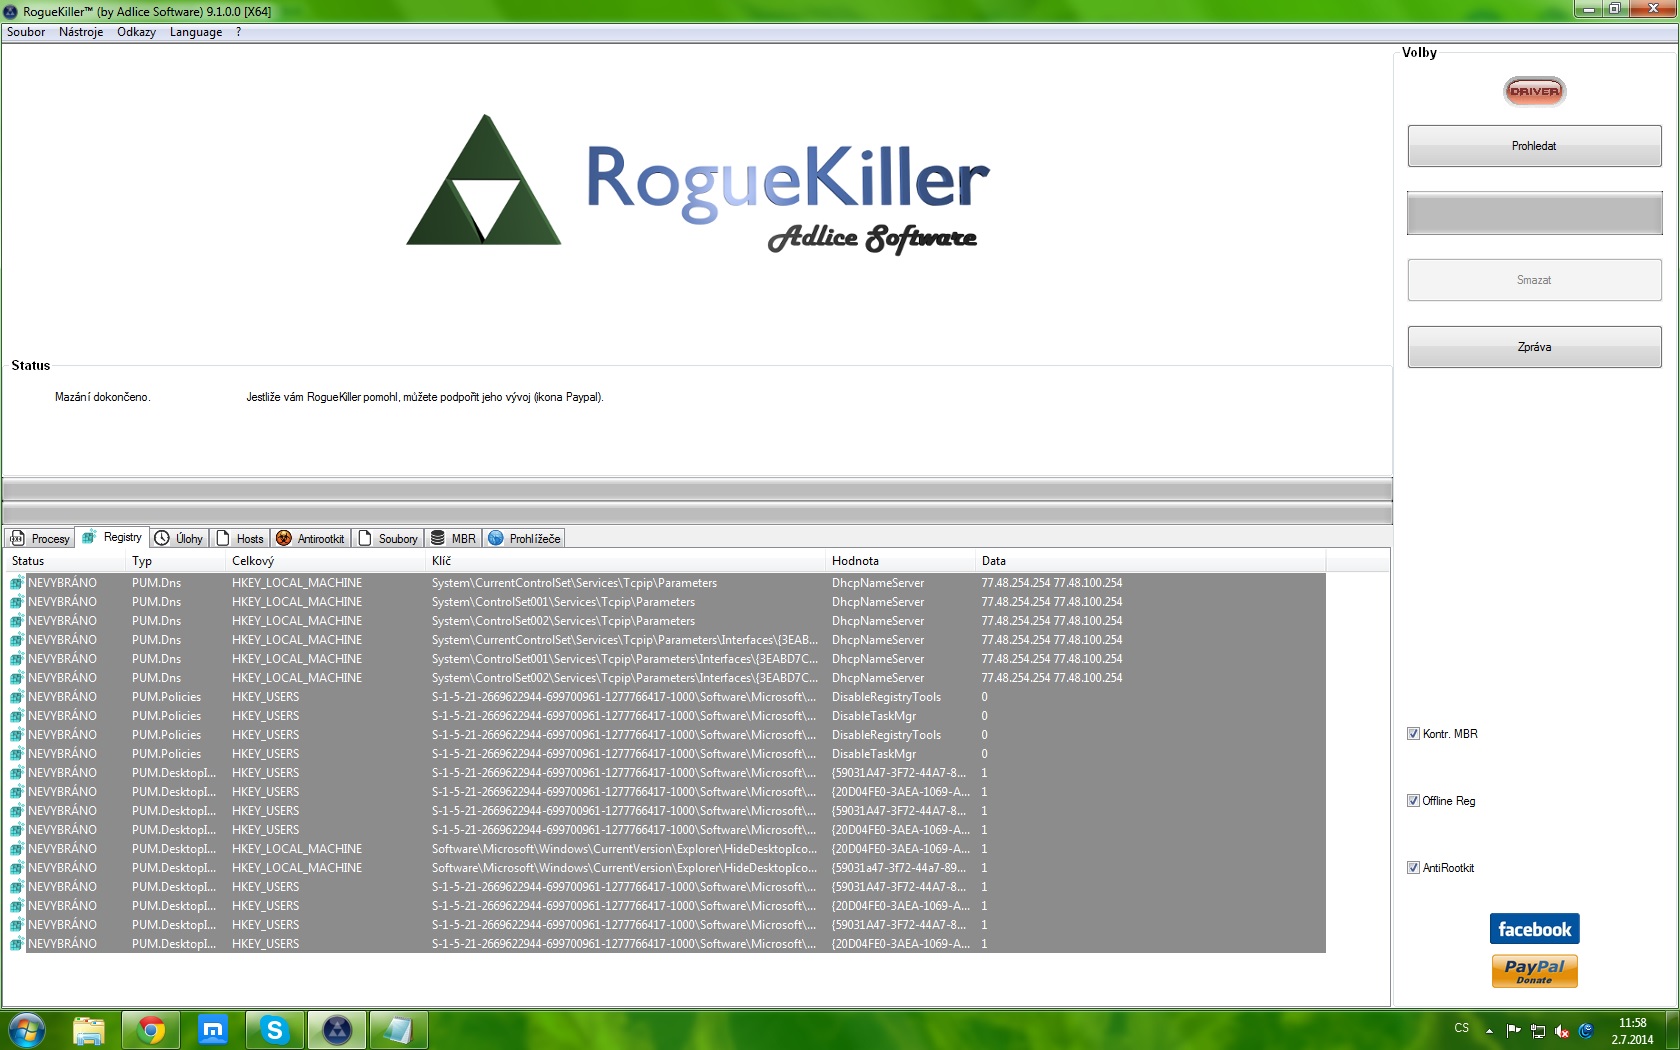Click the PayPal Donate icon

point(1534,971)
